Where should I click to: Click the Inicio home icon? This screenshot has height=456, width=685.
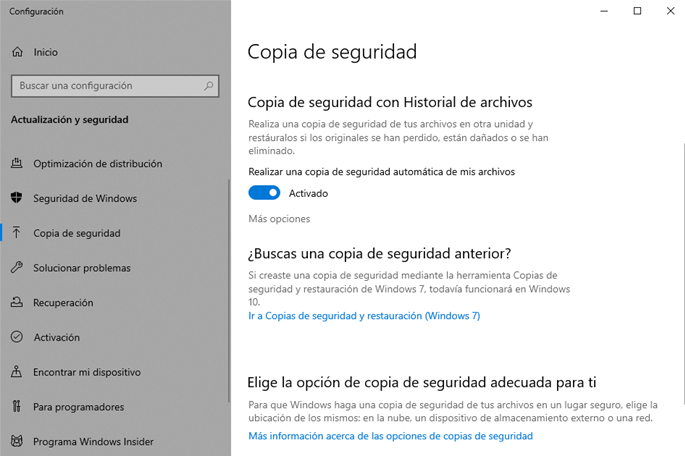pos(16,52)
